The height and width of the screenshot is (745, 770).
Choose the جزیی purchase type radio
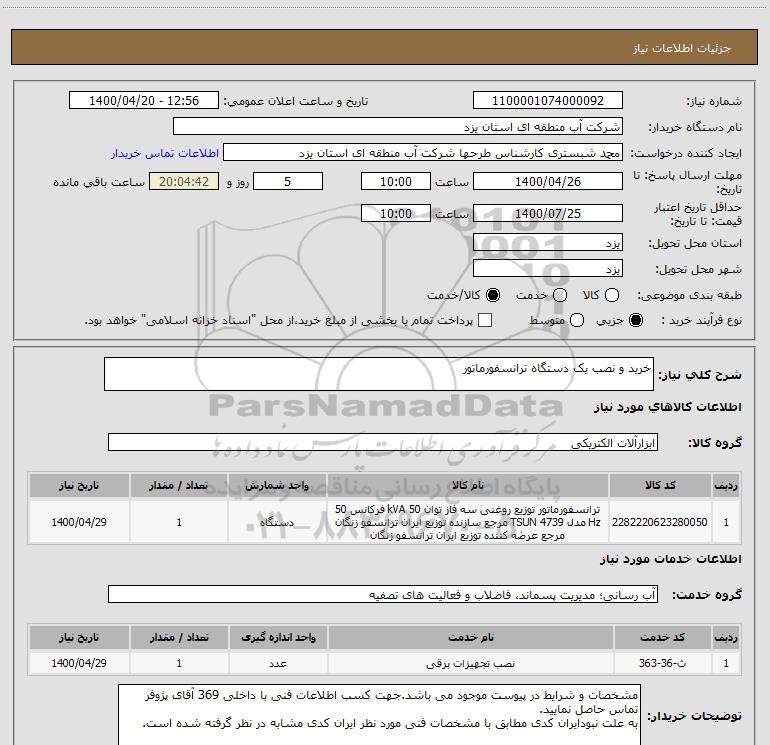click(x=636, y=321)
